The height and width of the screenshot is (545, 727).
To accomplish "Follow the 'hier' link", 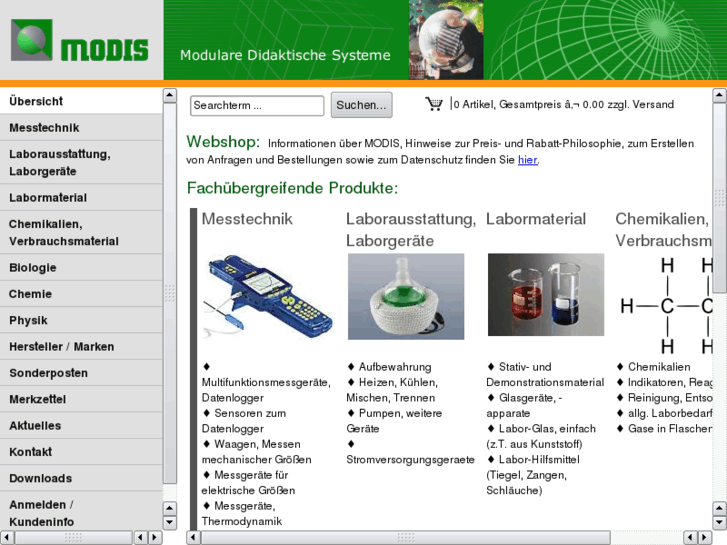I will [x=527, y=160].
